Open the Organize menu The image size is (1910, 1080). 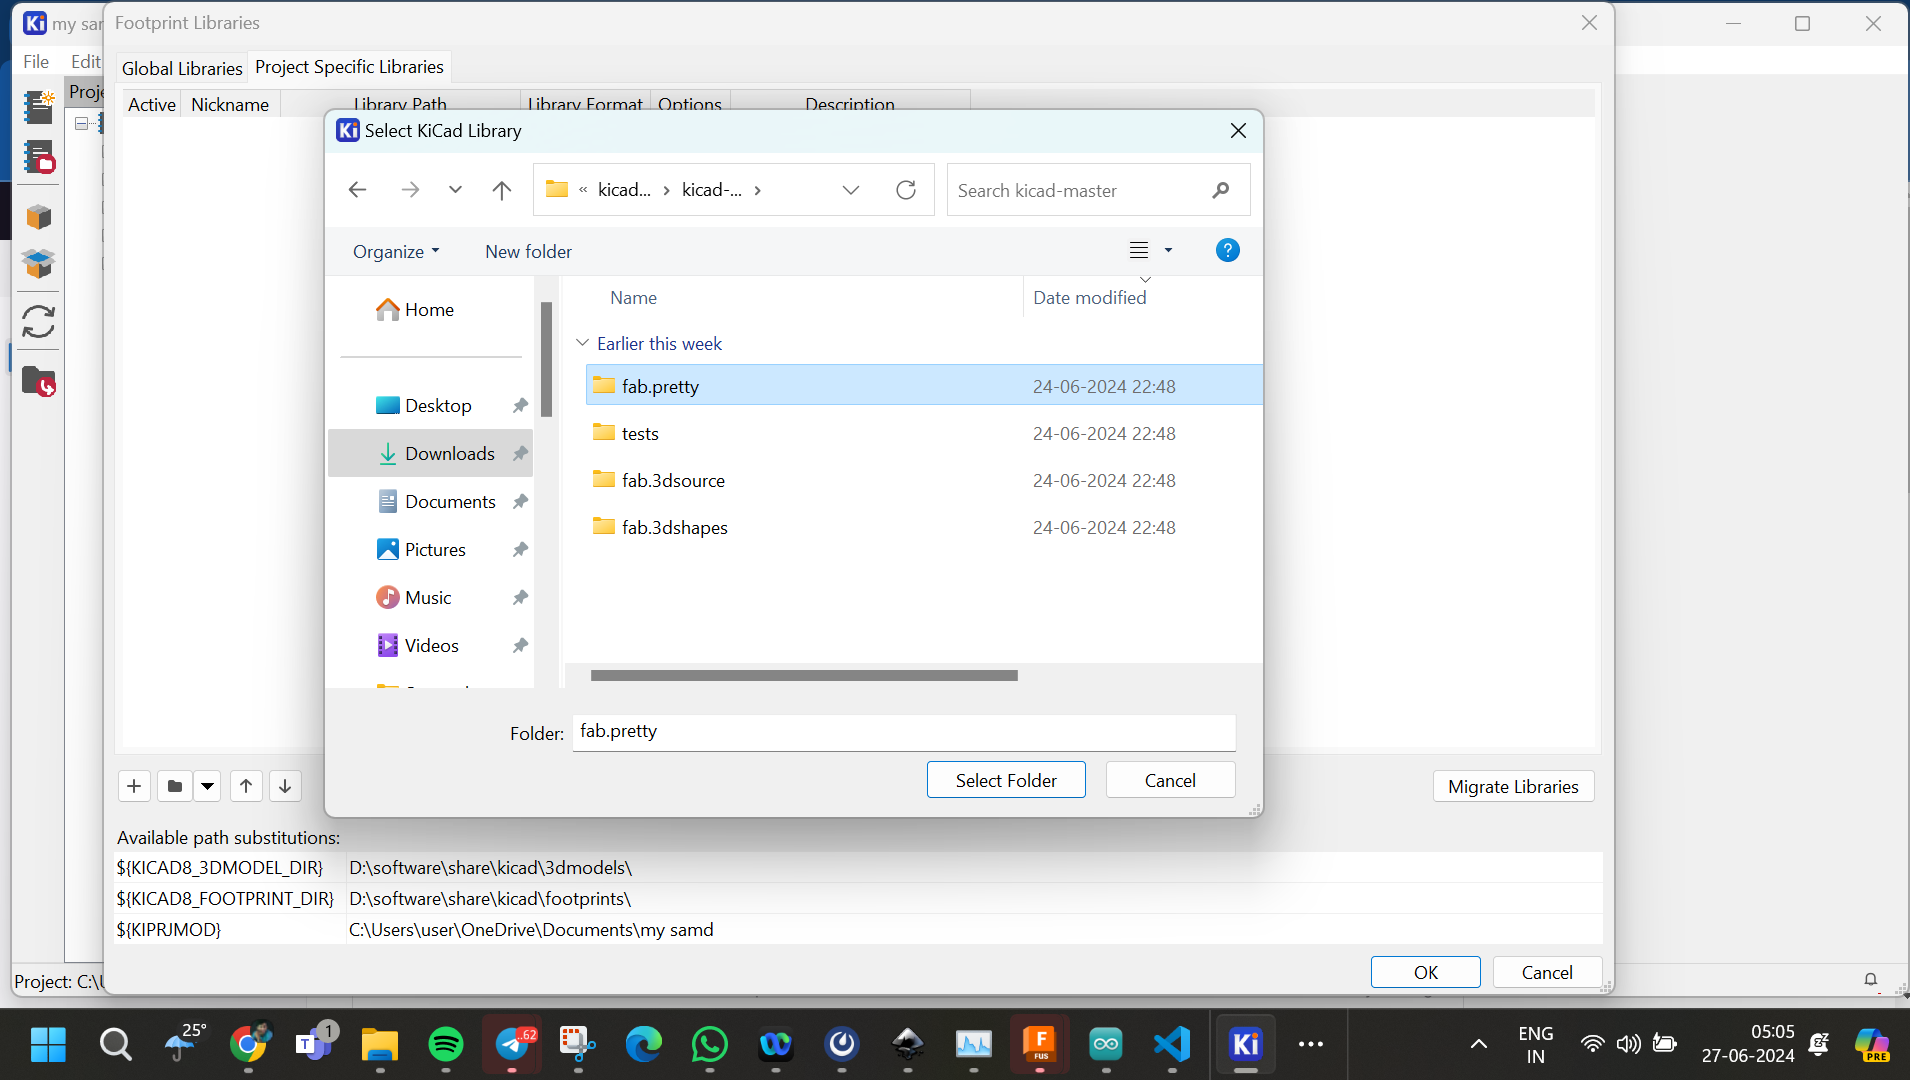[x=396, y=252]
